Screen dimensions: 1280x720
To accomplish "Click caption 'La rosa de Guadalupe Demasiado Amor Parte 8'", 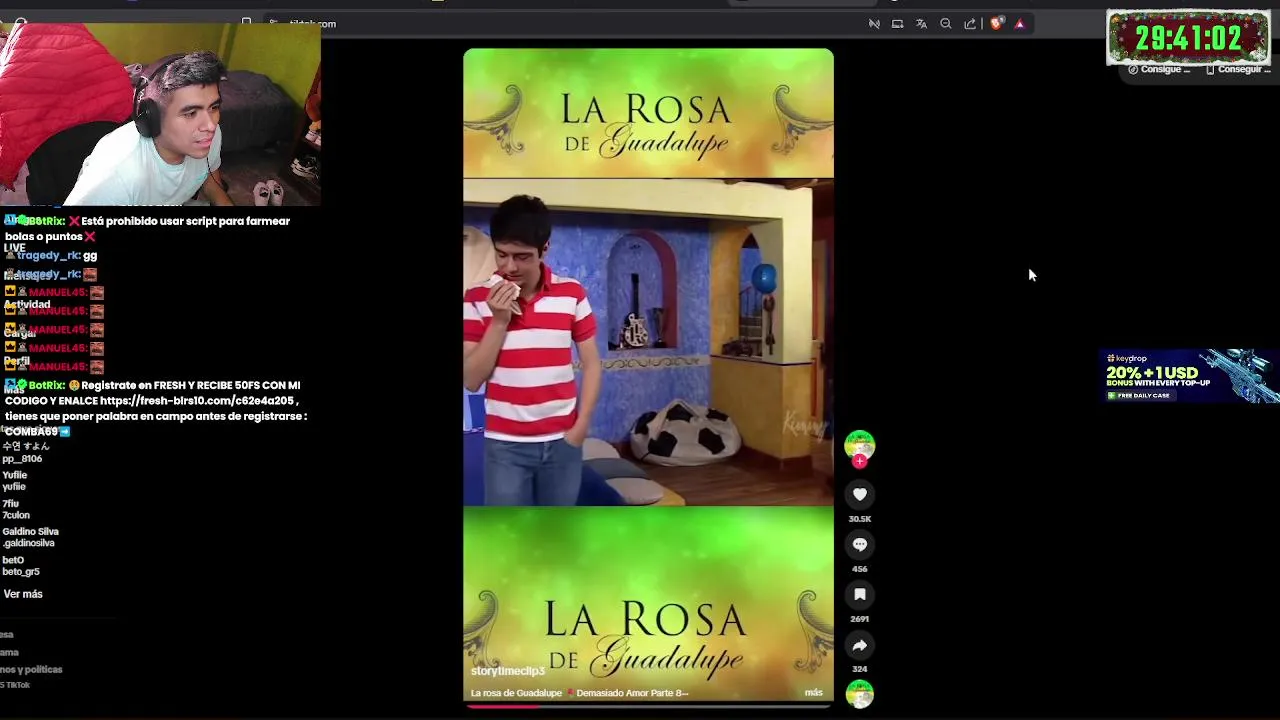I will point(579,692).
